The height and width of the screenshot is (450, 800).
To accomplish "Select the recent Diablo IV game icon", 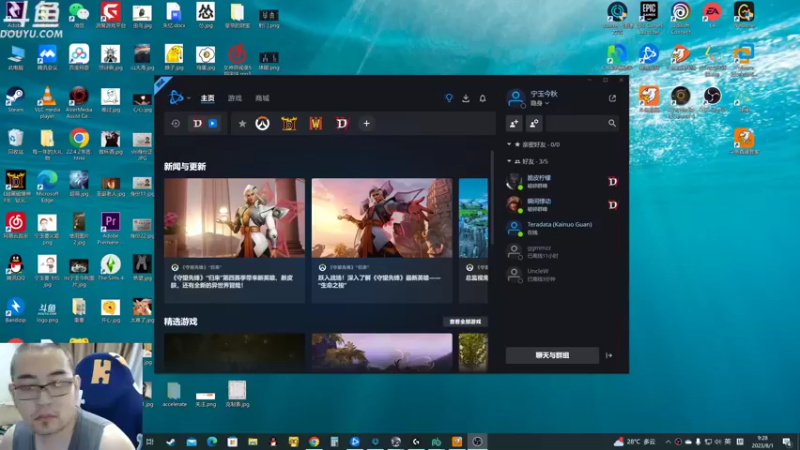I will [x=197, y=123].
